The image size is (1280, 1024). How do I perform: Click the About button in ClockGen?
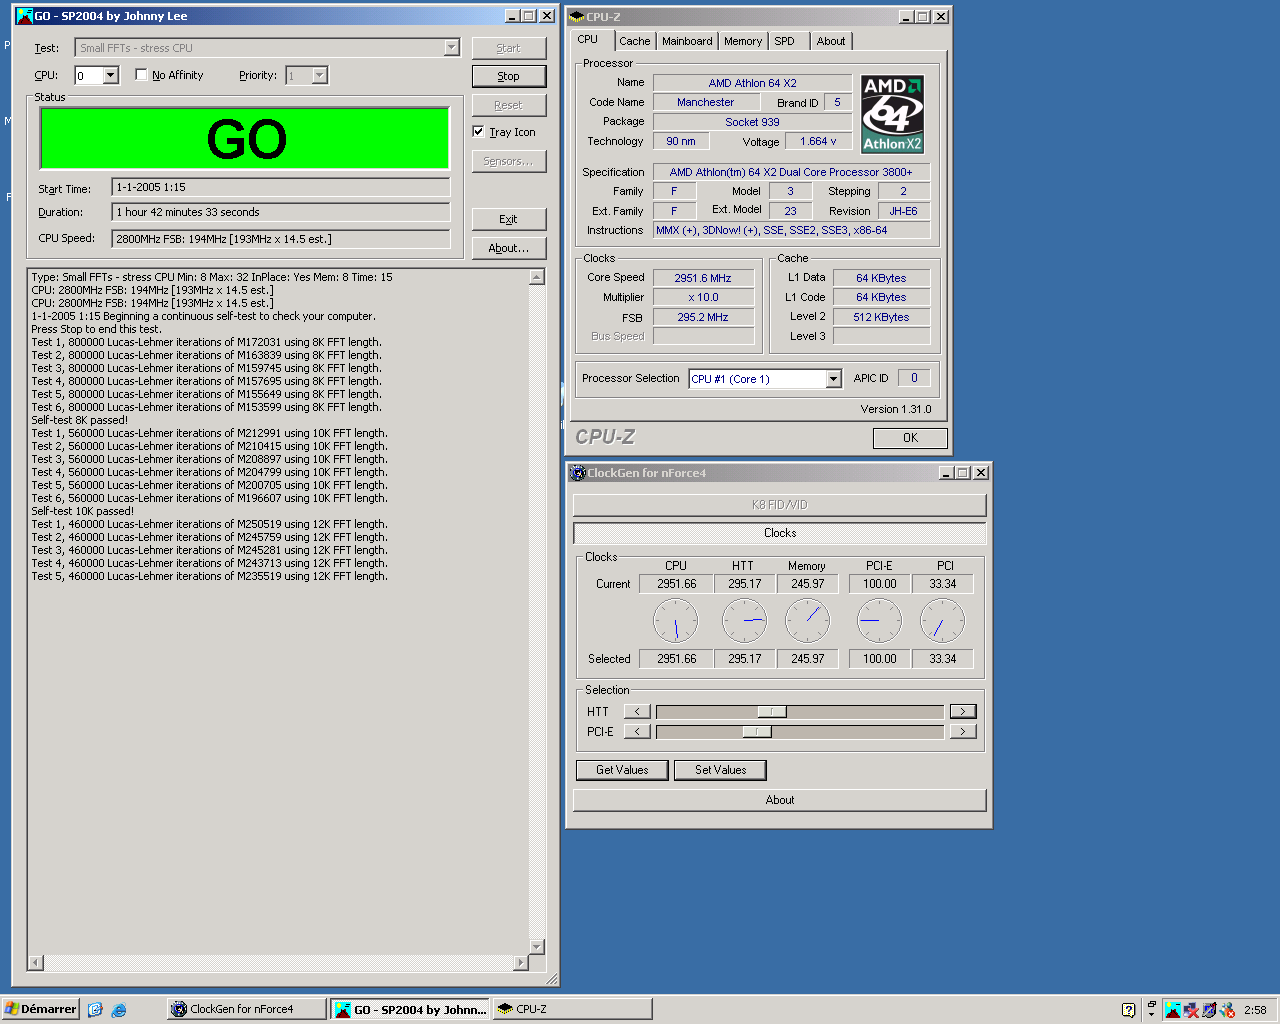click(x=780, y=800)
